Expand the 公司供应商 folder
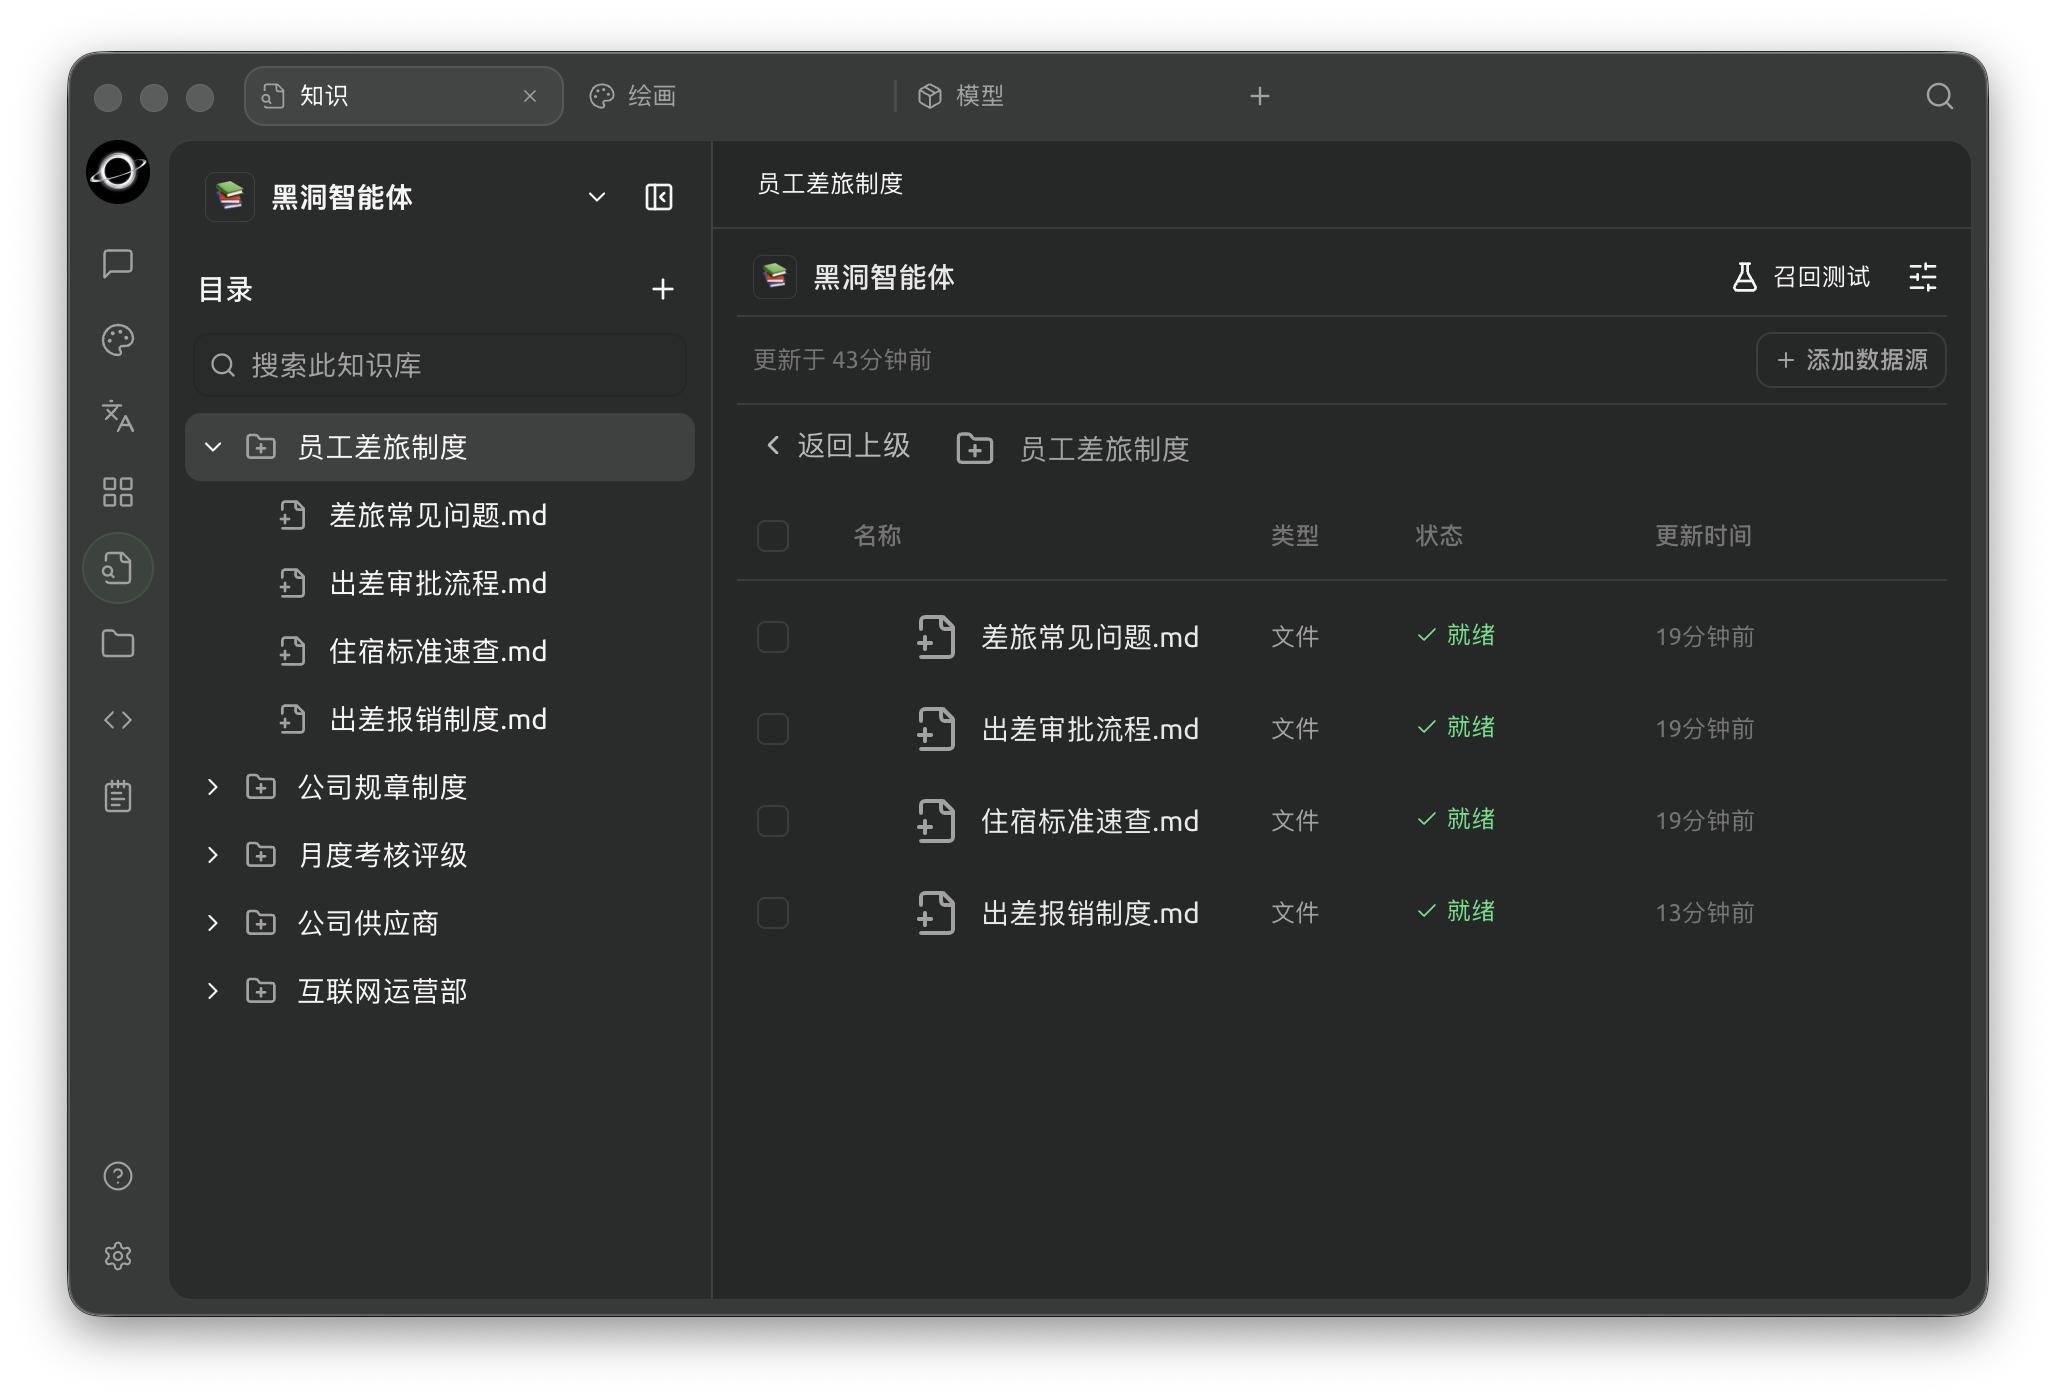This screenshot has width=2056, height=1400. (213, 923)
